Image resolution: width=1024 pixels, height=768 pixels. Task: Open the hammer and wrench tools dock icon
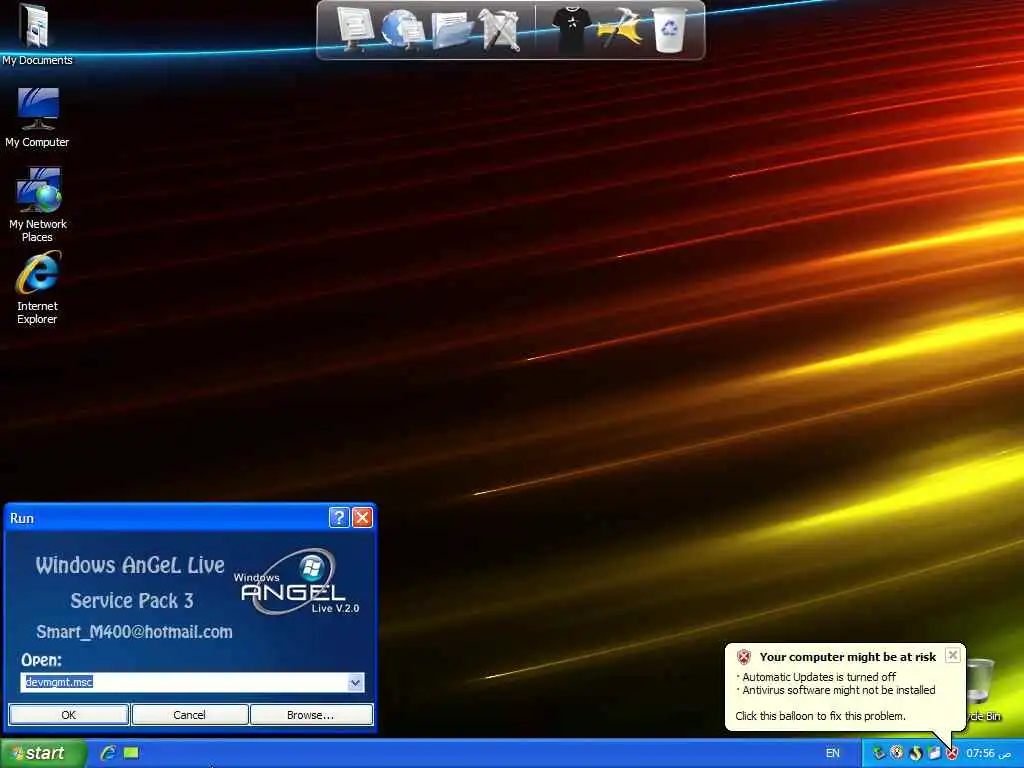pyautogui.click(x=500, y=29)
